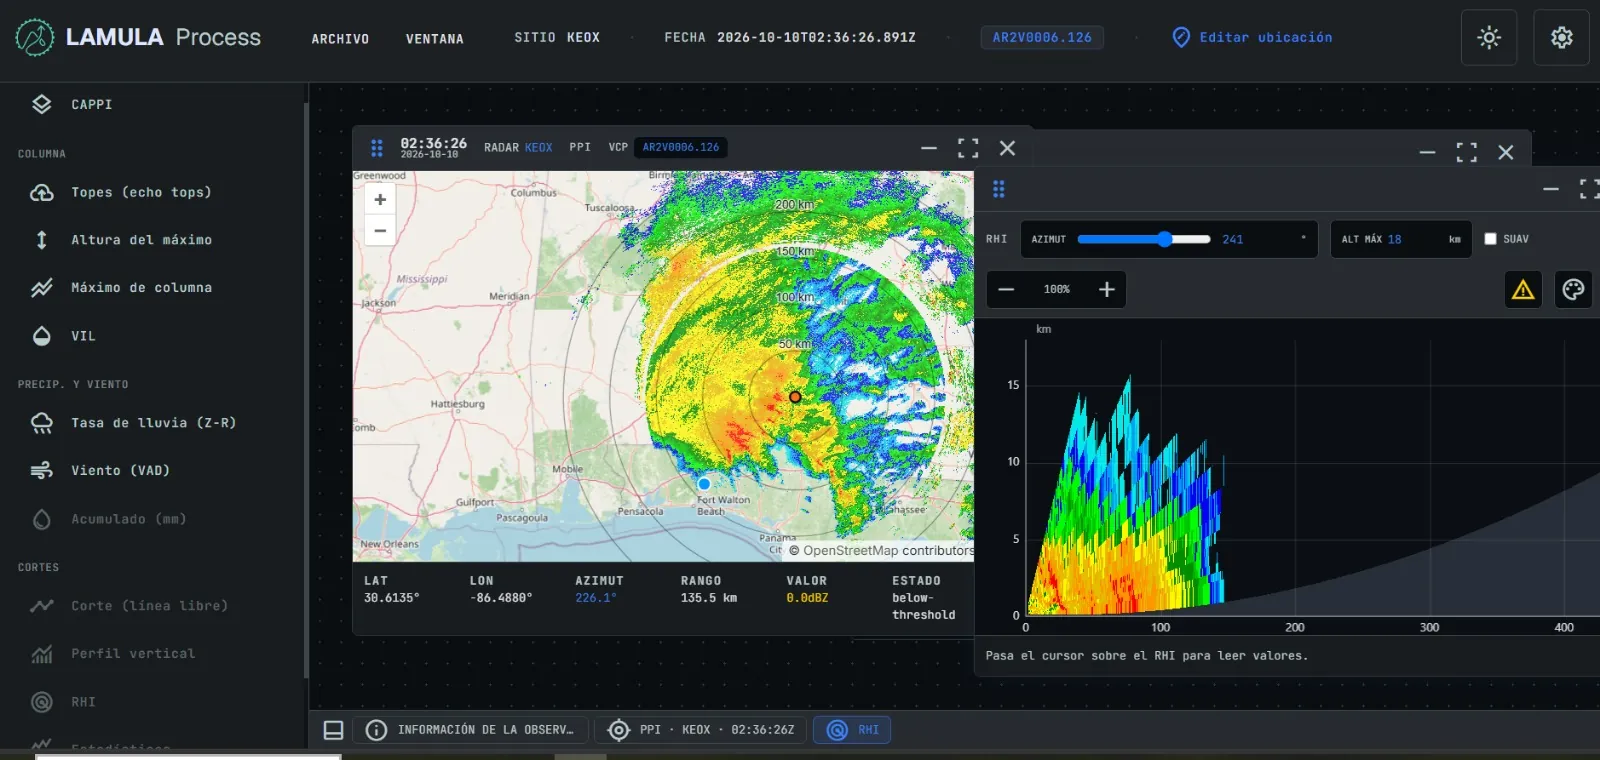Viewport: 1600px width, 760px height.
Task: Toggle the bottom panel layout icon
Action: pos(333,730)
